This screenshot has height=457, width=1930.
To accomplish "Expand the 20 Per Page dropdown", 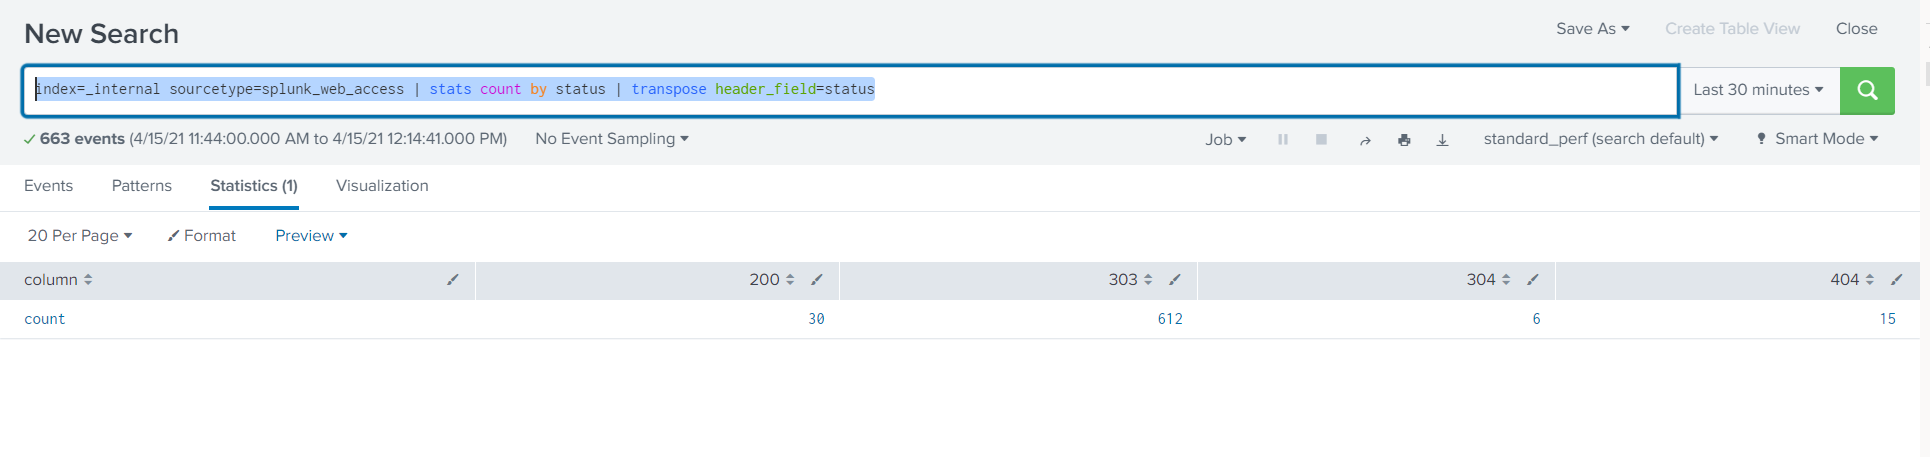I will (80, 236).
